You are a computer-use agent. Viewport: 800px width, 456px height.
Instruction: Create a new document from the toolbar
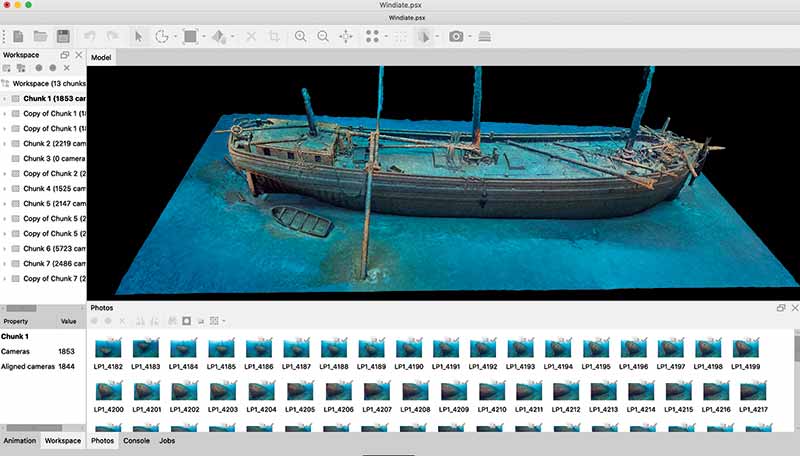tap(17, 36)
